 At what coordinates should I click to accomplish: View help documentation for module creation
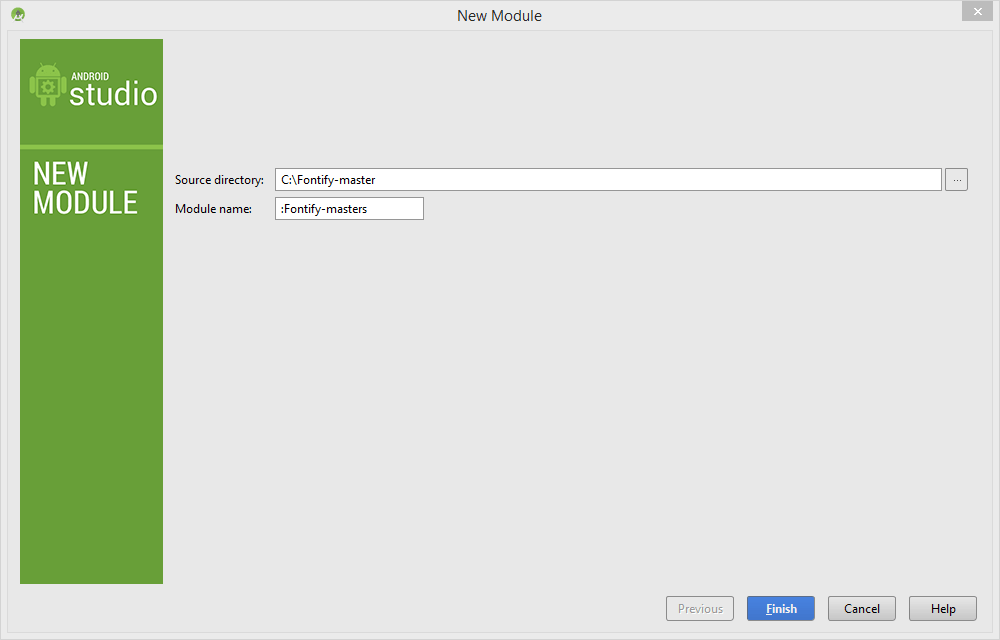pos(942,608)
